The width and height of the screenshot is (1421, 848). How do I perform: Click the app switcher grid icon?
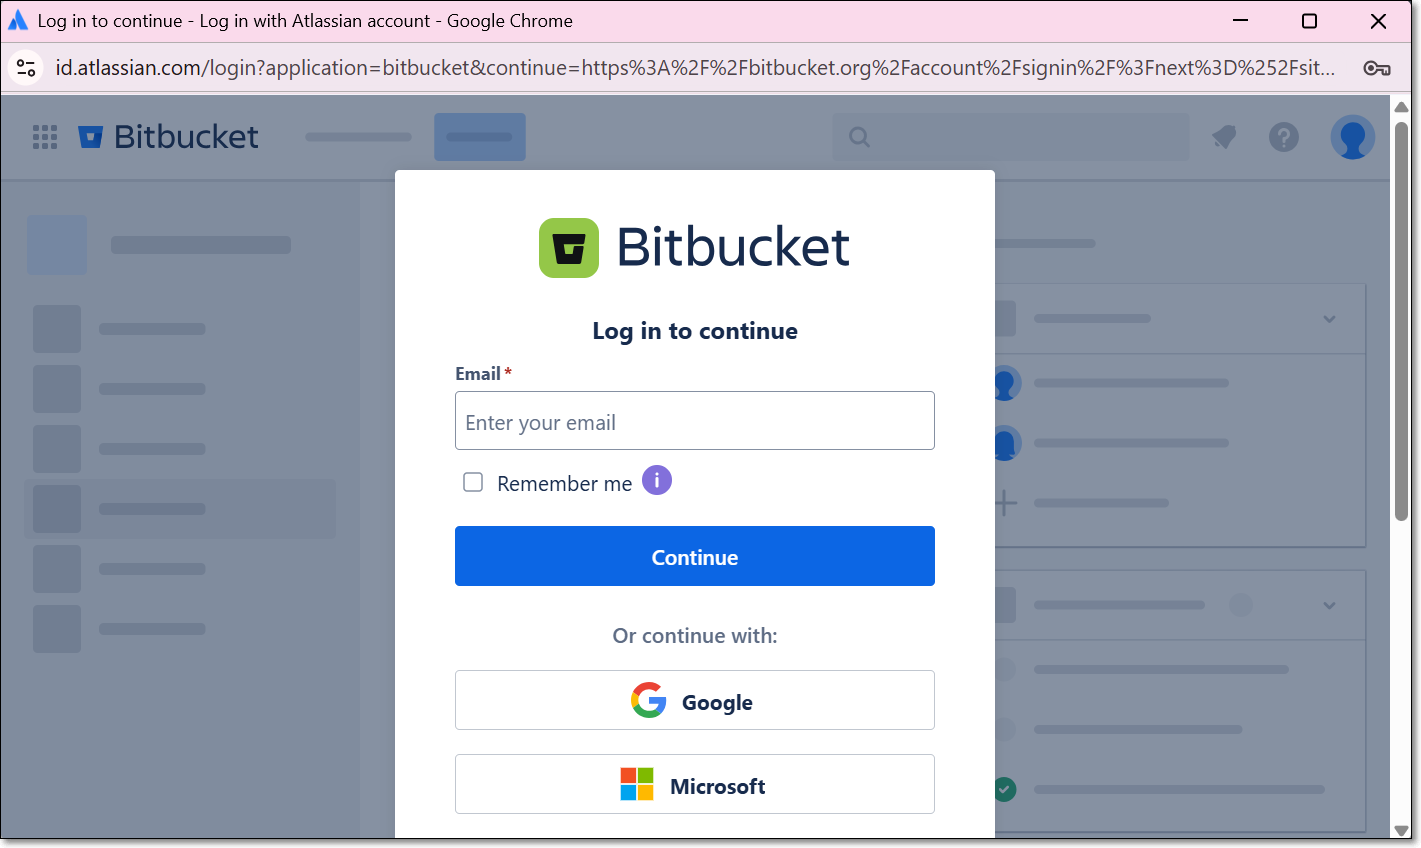(x=45, y=137)
